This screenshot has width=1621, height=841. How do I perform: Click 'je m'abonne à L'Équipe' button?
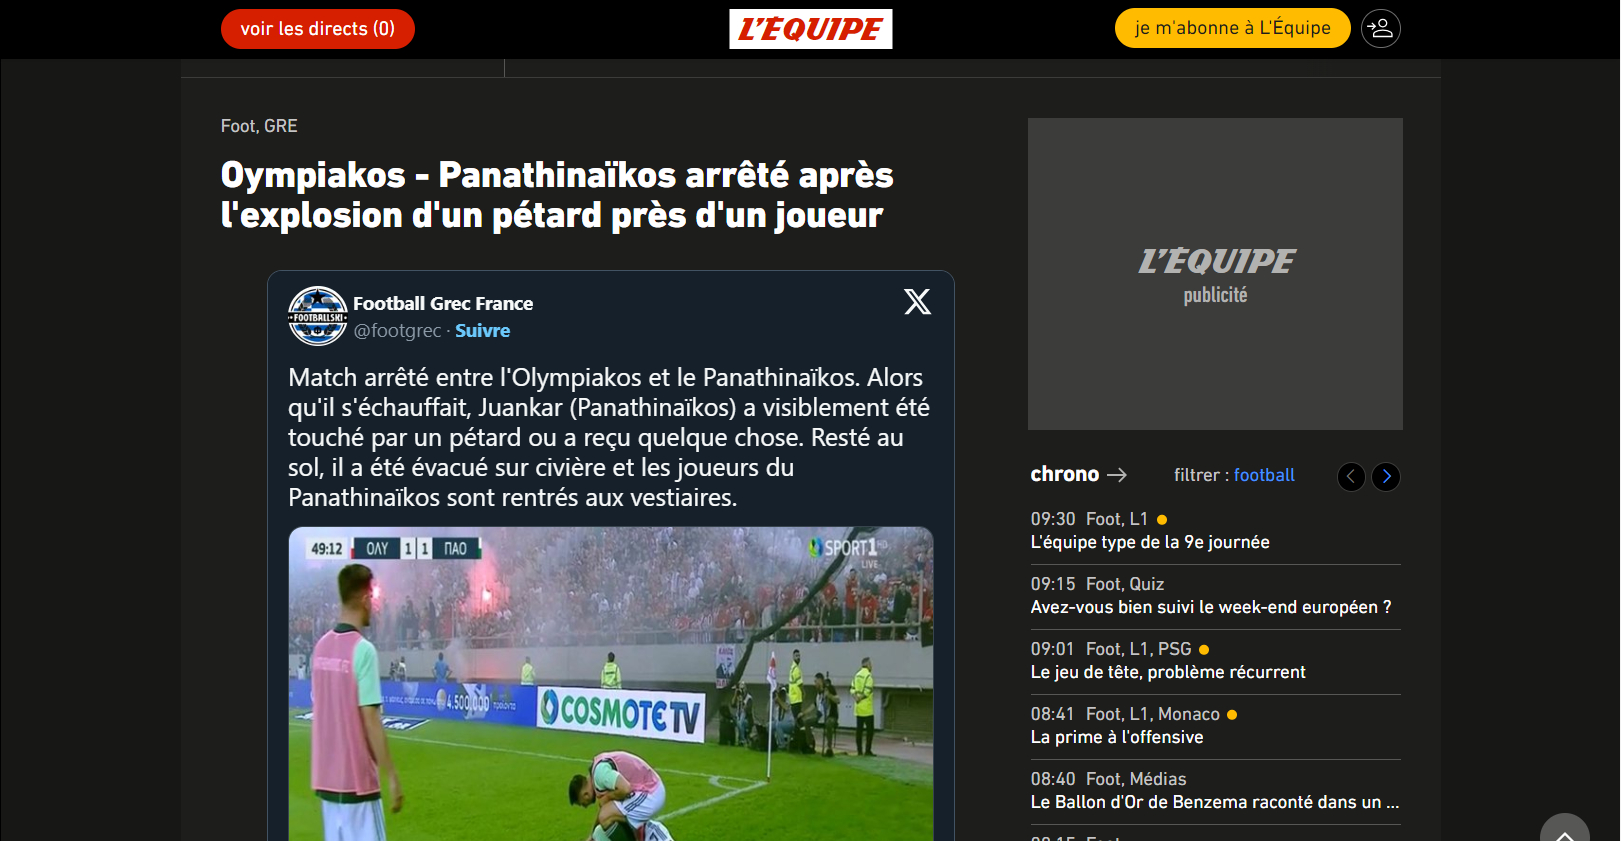[x=1233, y=28]
